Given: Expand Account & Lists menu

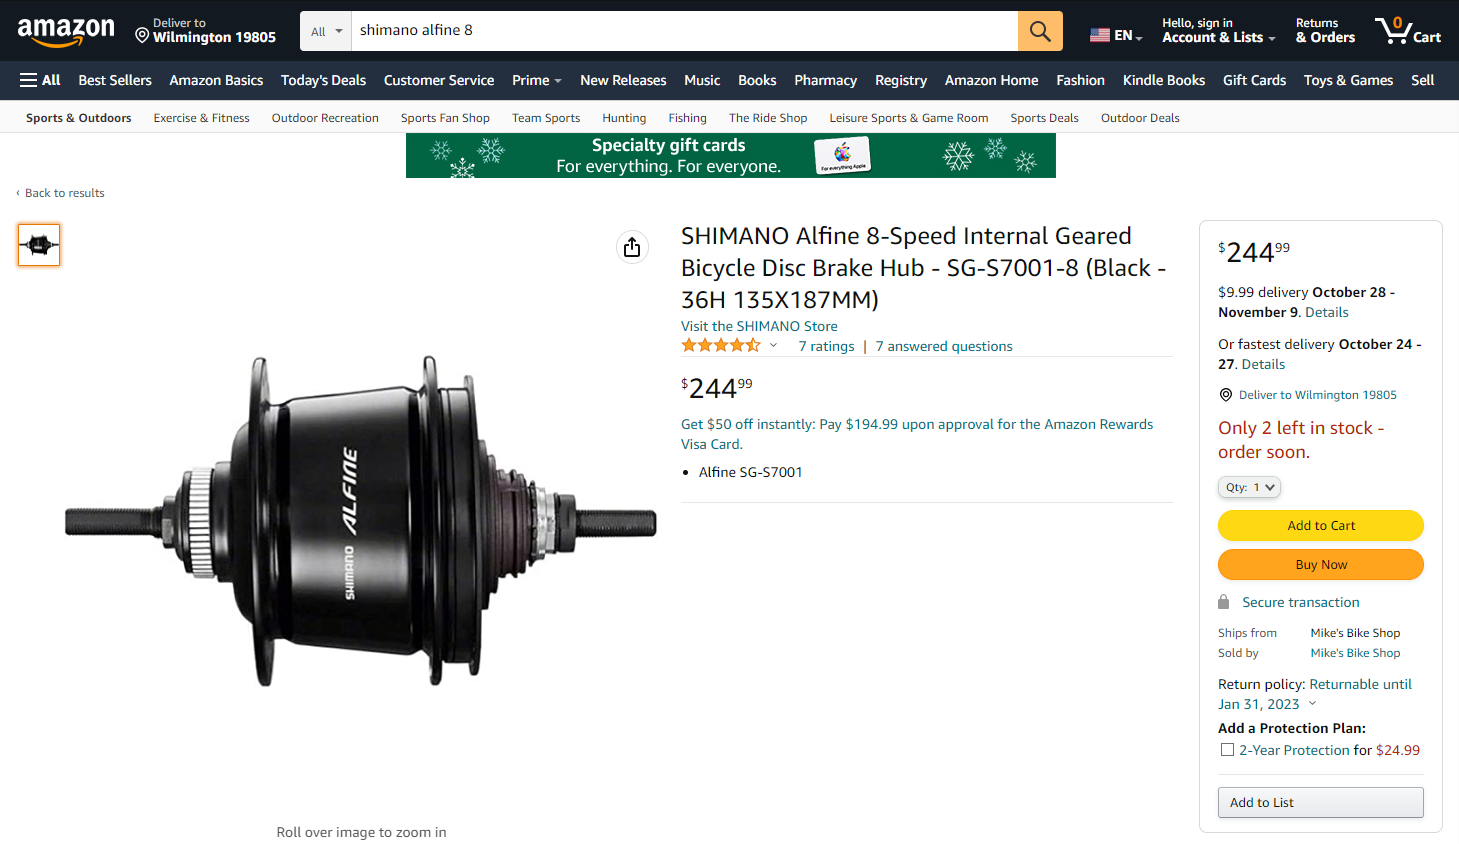Looking at the screenshot, I should 1218,31.
